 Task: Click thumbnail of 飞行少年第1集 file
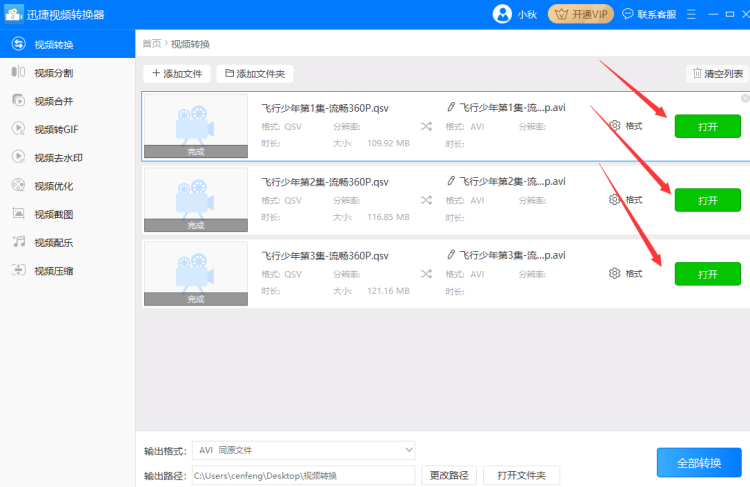click(x=196, y=126)
